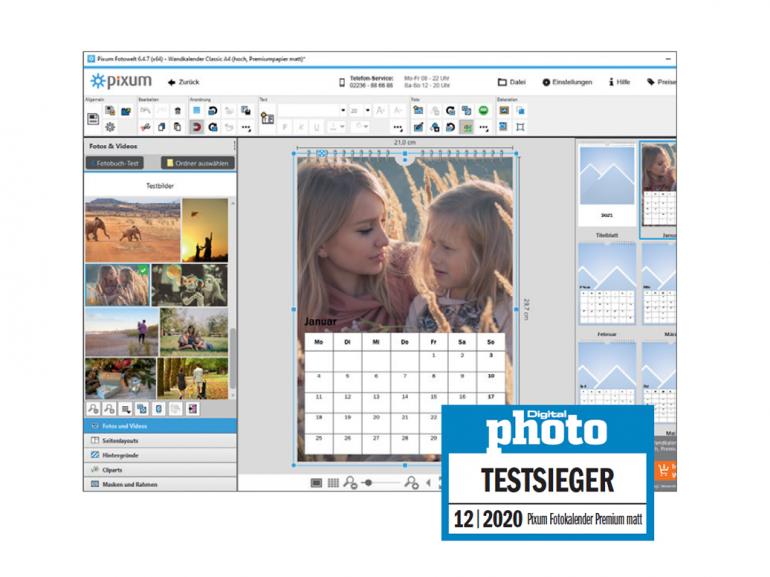
Task: Click the paste clipboard icon in Bearbeiten group
Action: pyautogui.click(x=178, y=127)
